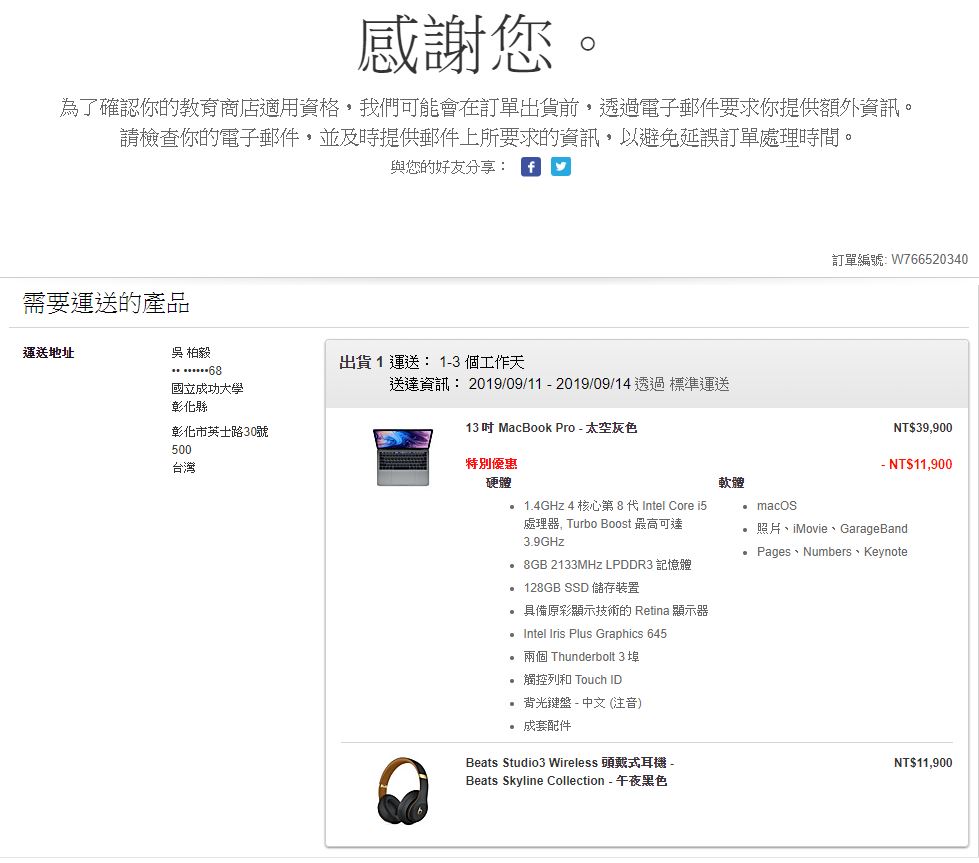Click the 成套配件 spec line
Screen dimensions: 979x863
[547, 726]
